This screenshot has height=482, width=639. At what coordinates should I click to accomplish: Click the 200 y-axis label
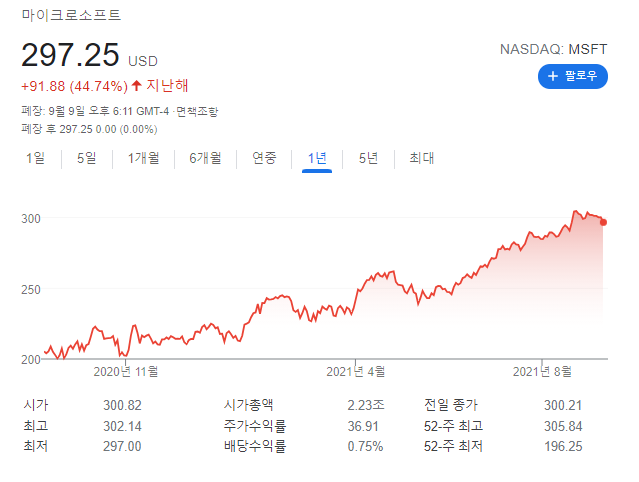coord(31,360)
